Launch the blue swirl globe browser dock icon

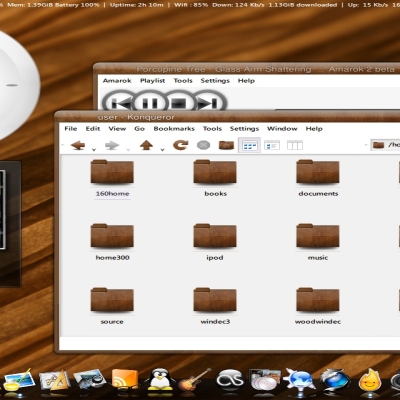pyautogui.click(x=335, y=381)
